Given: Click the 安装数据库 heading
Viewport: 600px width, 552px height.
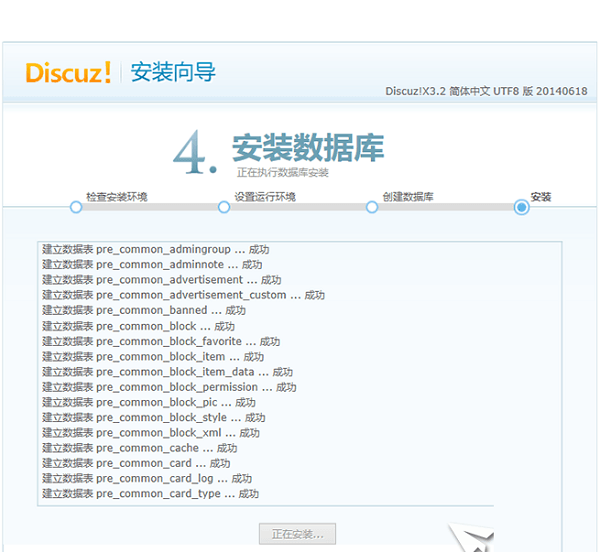Looking at the screenshot, I should (308, 148).
